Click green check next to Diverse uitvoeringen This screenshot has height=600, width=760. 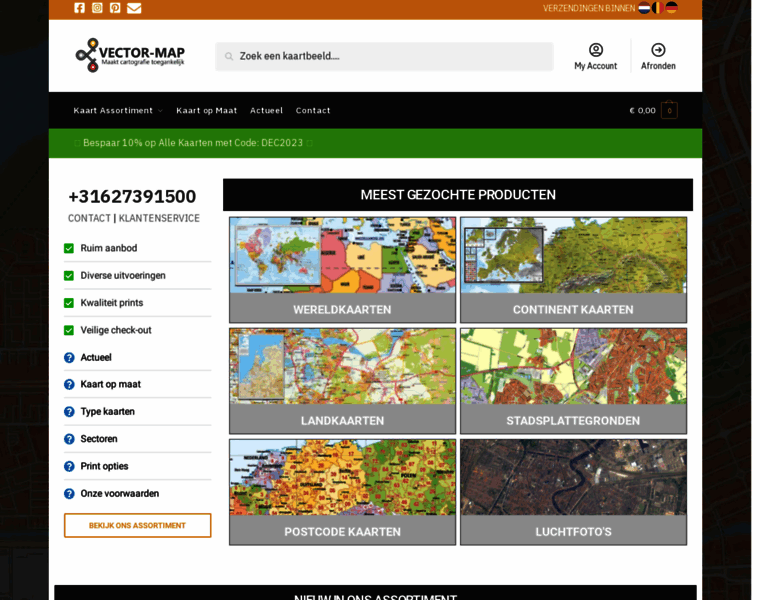click(69, 276)
